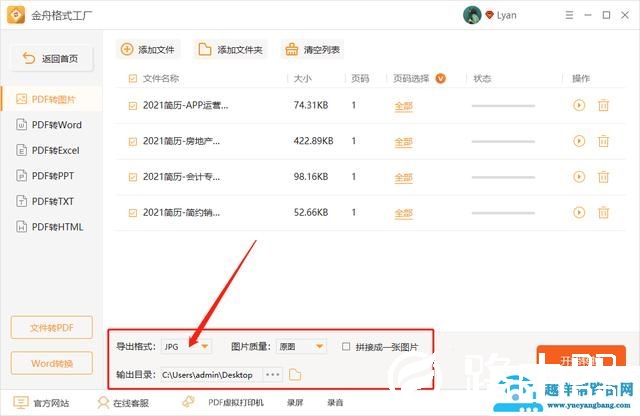Contact 在线客服 in the bottom bar
Viewport: 640px width, 416px height.
pyautogui.click(x=123, y=403)
